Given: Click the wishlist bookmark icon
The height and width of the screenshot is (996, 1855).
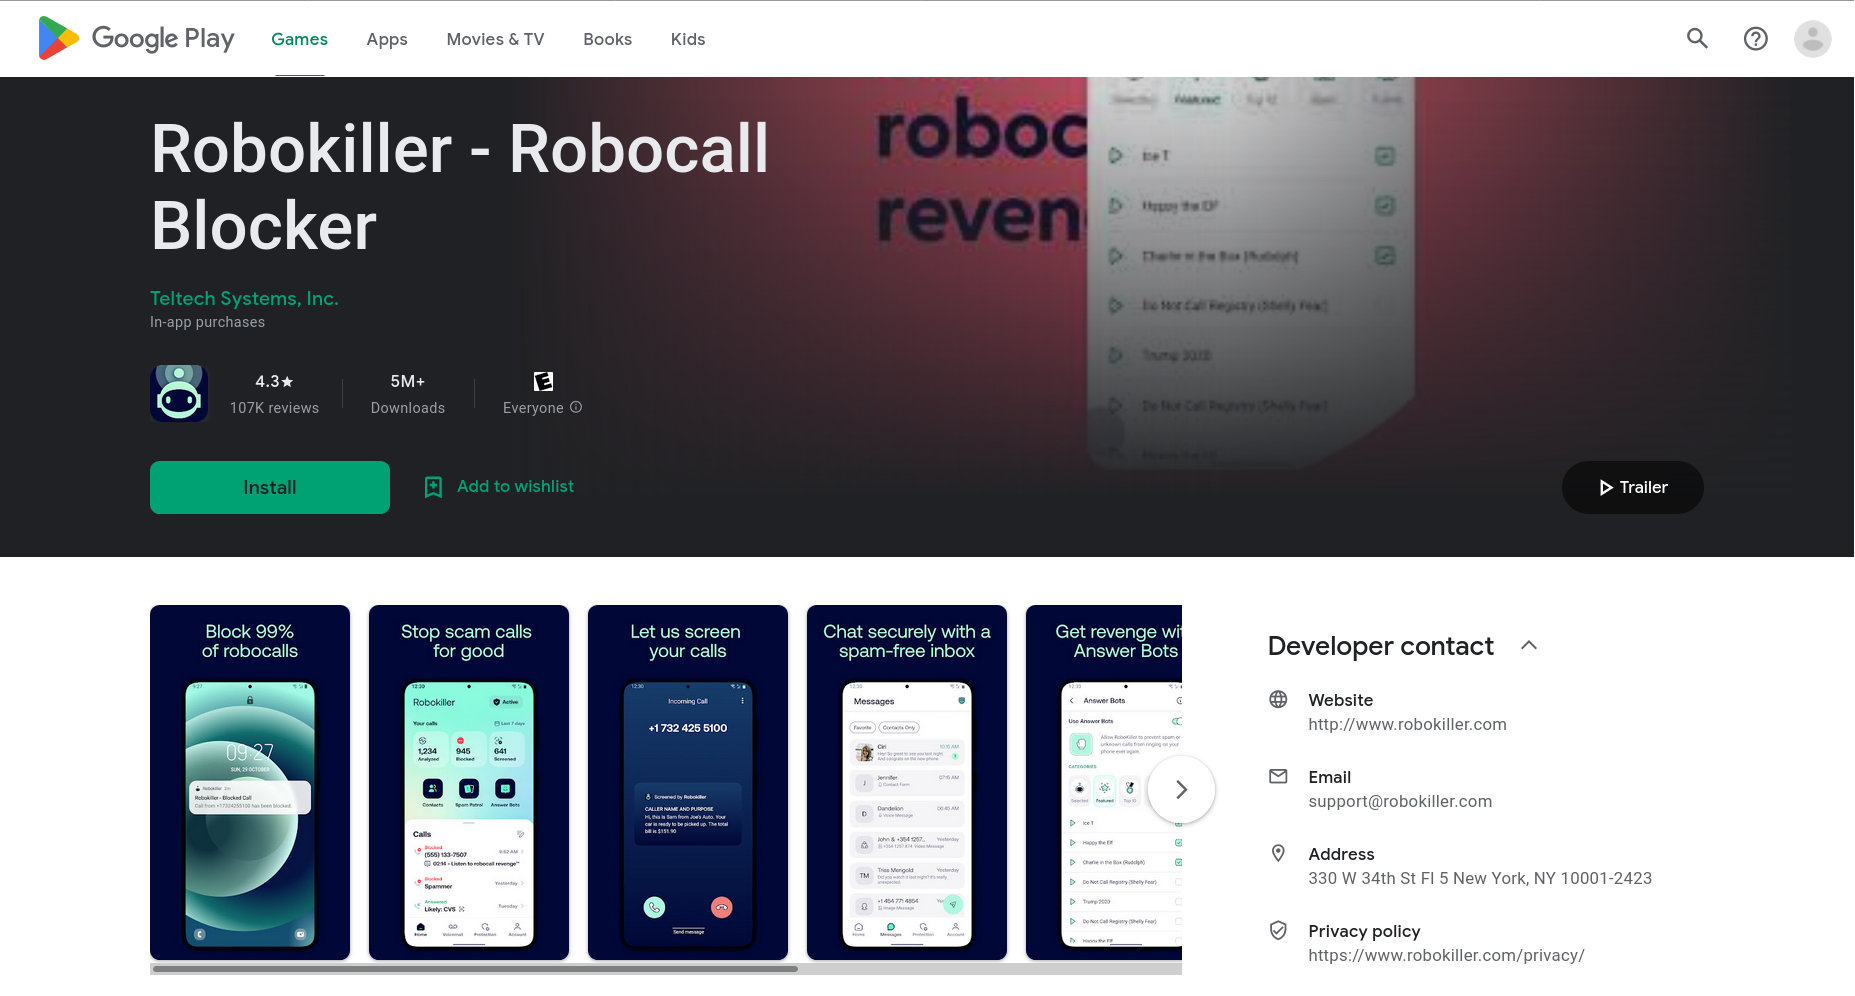Looking at the screenshot, I should [x=433, y=487].
